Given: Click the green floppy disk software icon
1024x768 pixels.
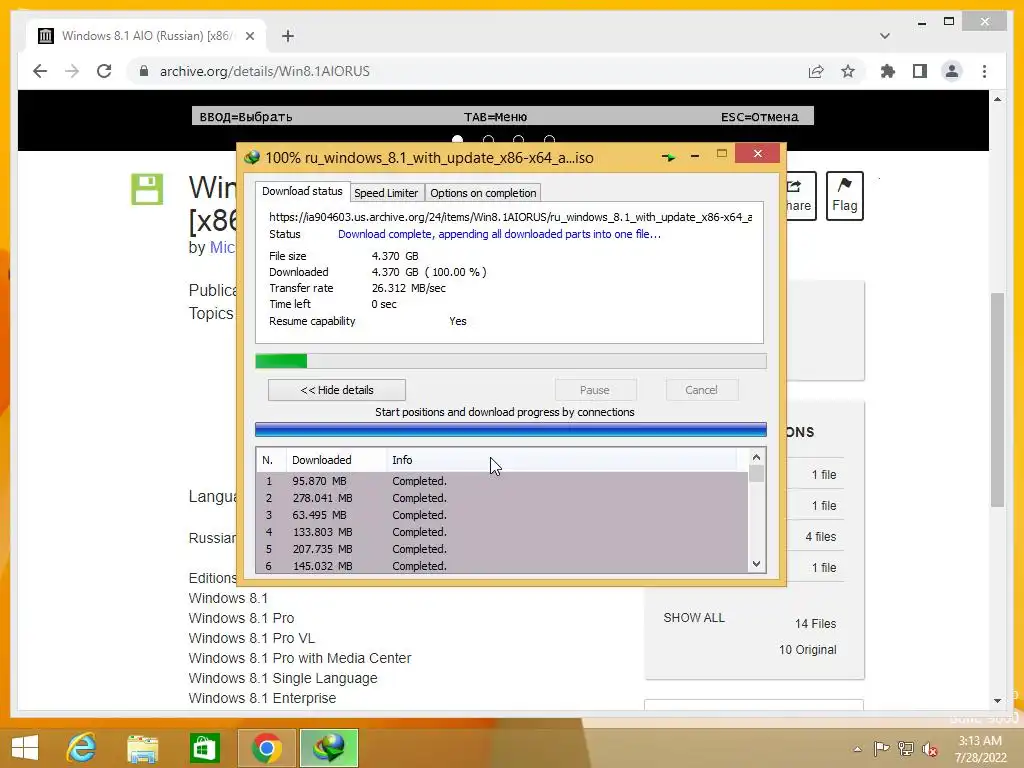Looking at the screenshot, I should [147, 189].
